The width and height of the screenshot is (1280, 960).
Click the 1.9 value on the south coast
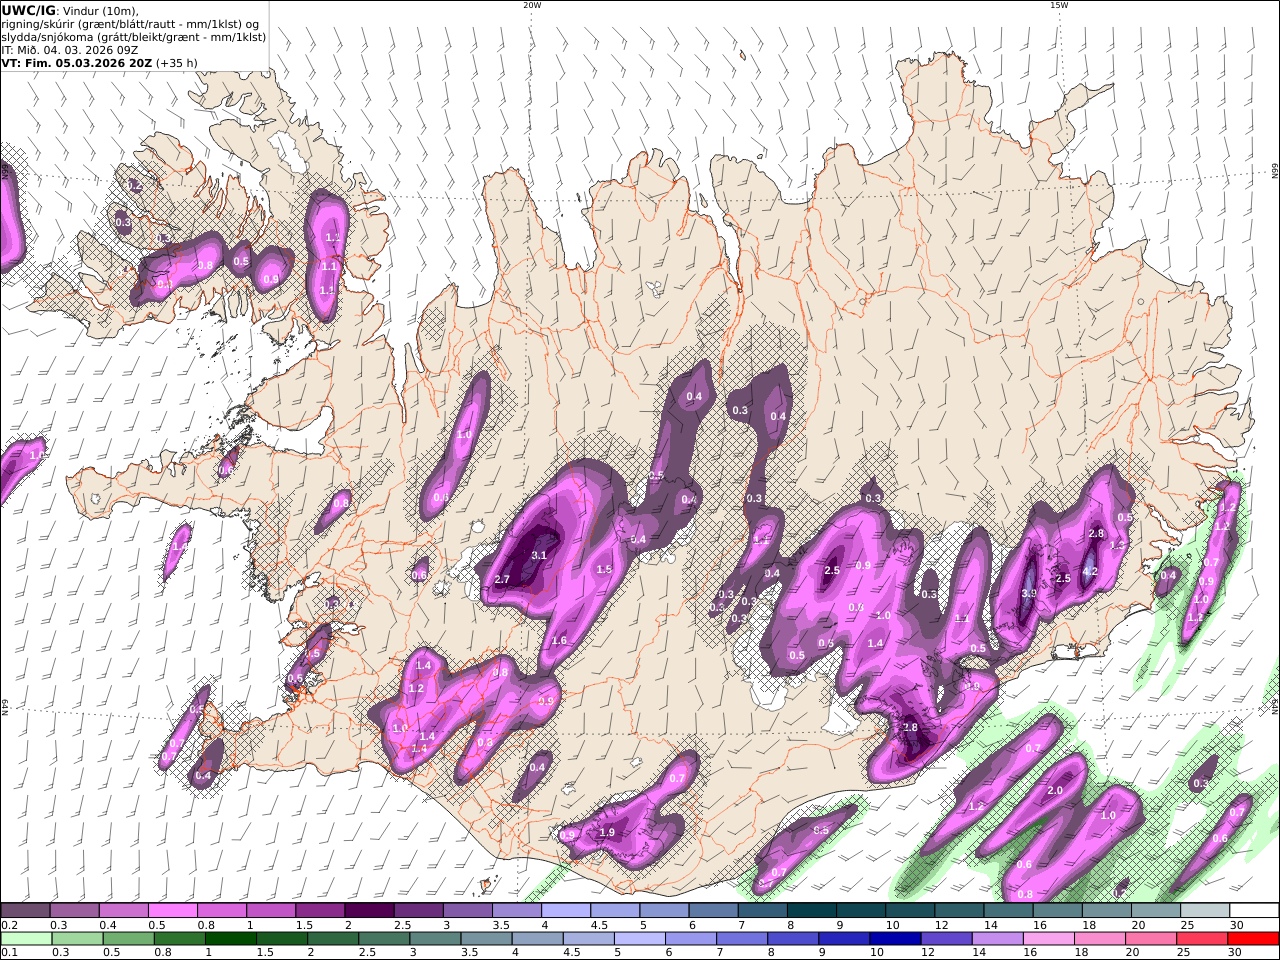606,833
